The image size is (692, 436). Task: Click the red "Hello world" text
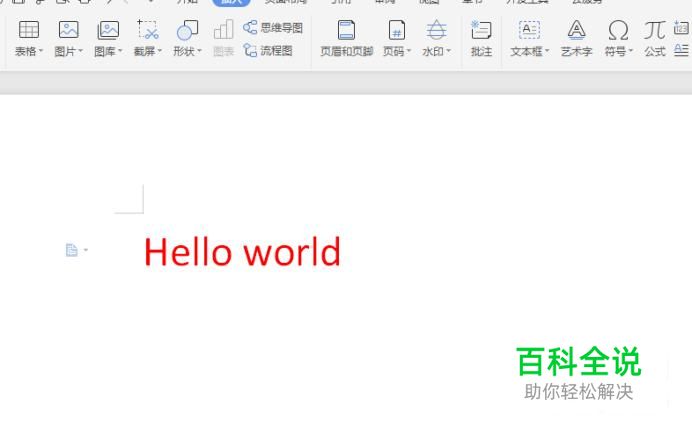pos(242,252)
